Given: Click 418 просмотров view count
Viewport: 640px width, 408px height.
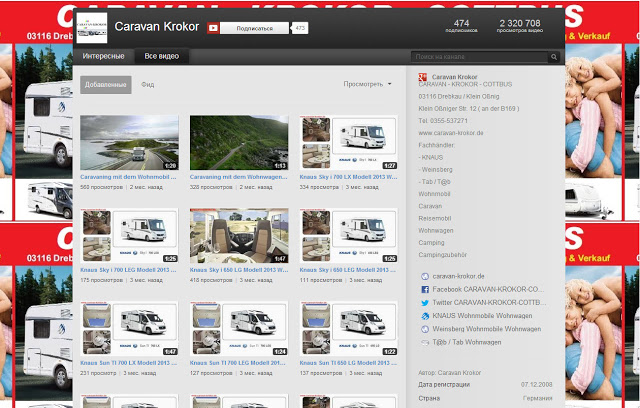Looking at the screenshot, I should (211, 280).
